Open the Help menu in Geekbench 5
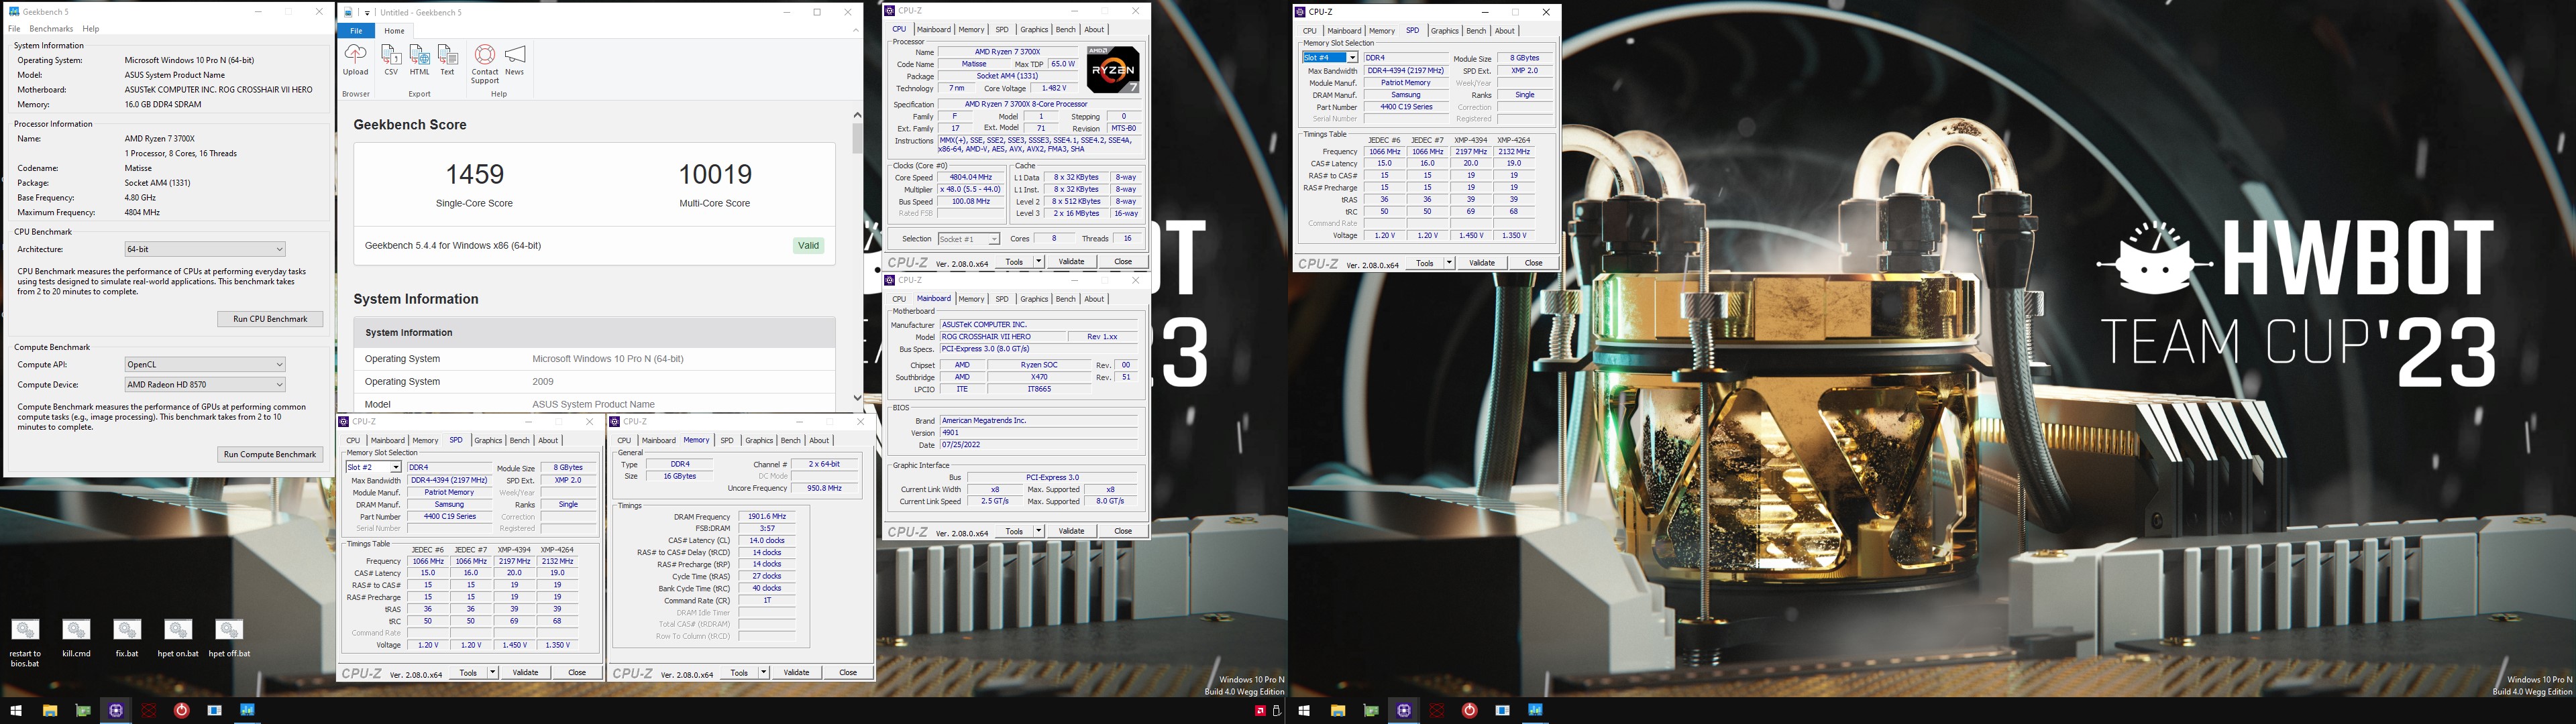Screen dimensions: 2576x724 pos(91,29)
